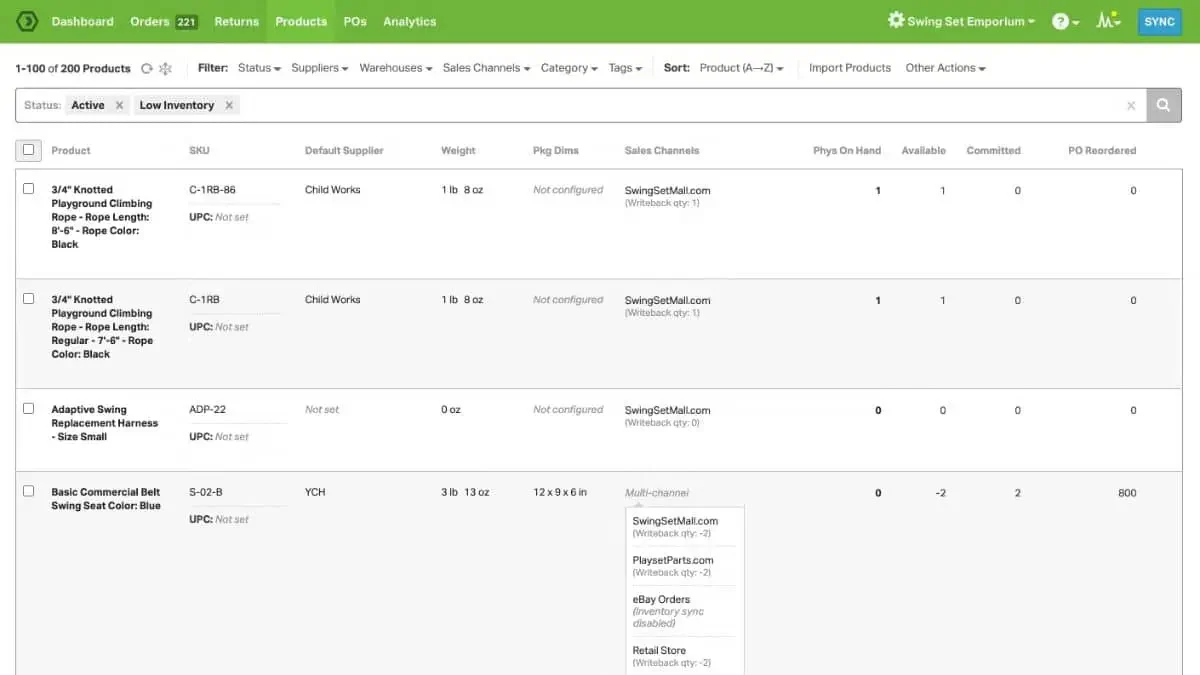Screen dimensions: 1200x675
Task: Open the Status filter dropdown
Action: click(259, 68)
